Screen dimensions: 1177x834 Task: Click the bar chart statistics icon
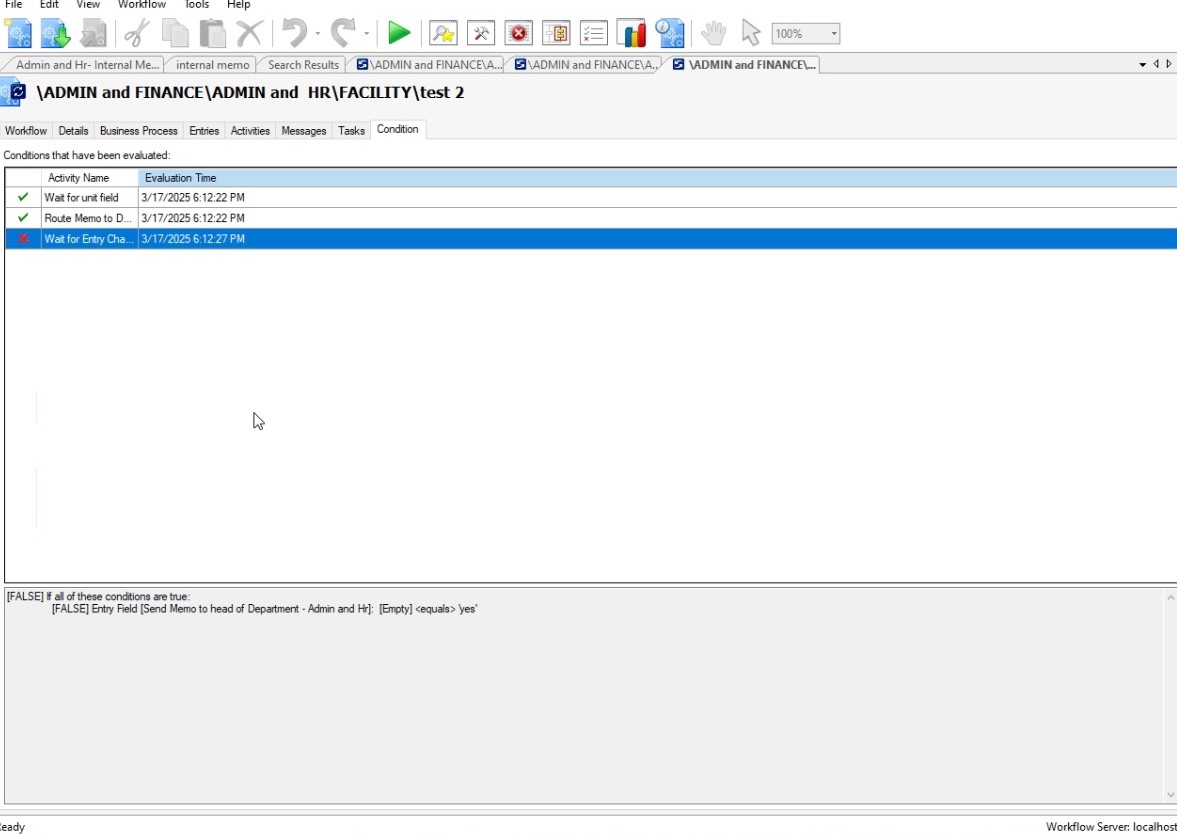point(631,33)
